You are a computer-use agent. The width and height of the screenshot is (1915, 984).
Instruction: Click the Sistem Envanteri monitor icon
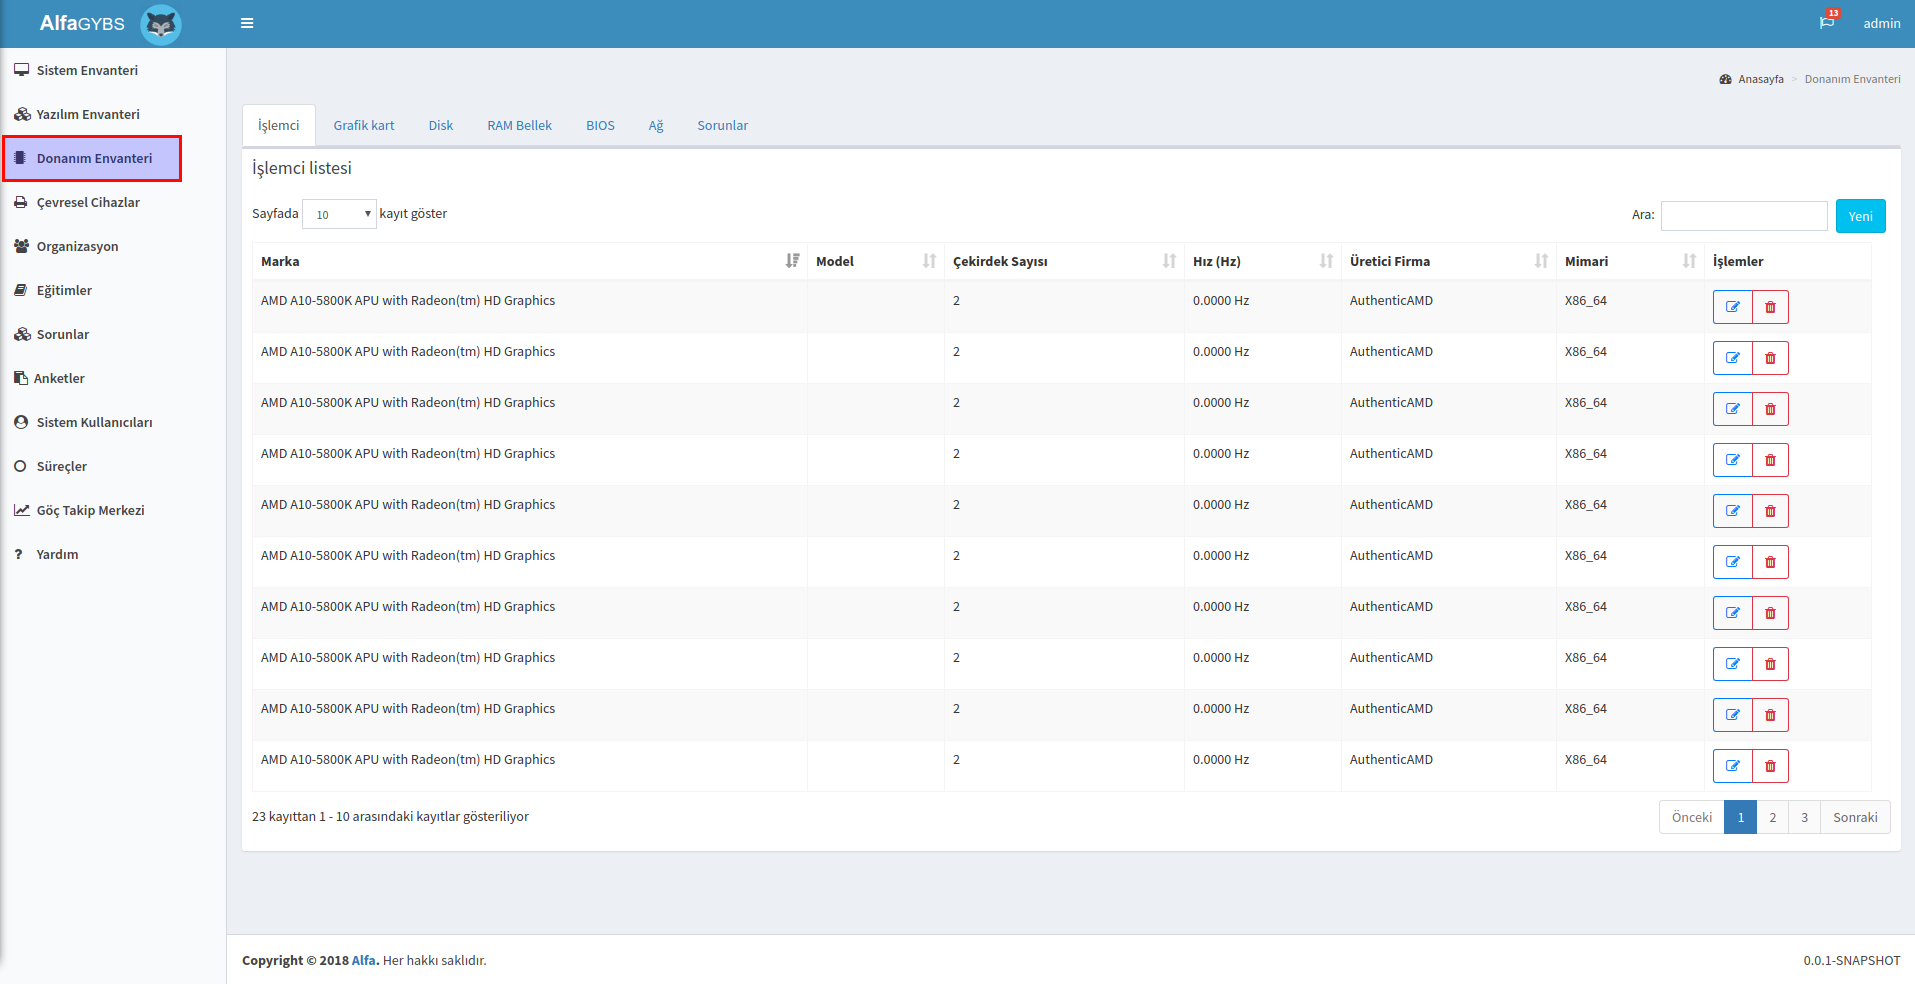21,70
